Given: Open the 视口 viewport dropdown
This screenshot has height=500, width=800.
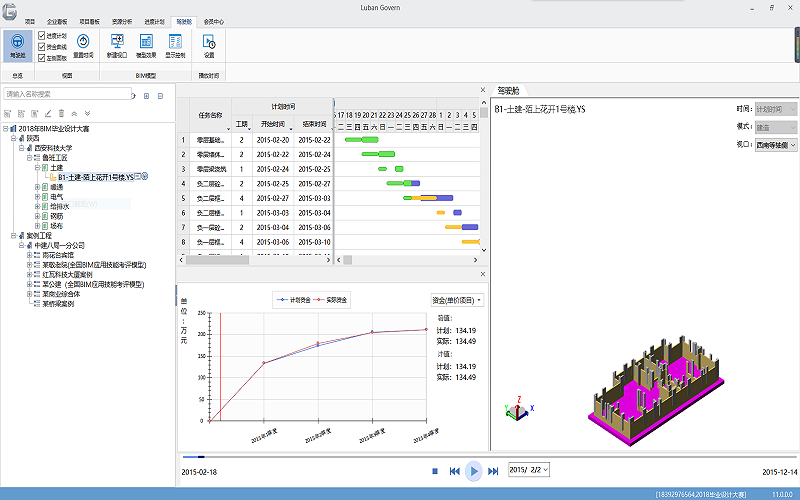Looking at the screenshot, I should click(776, 145).
